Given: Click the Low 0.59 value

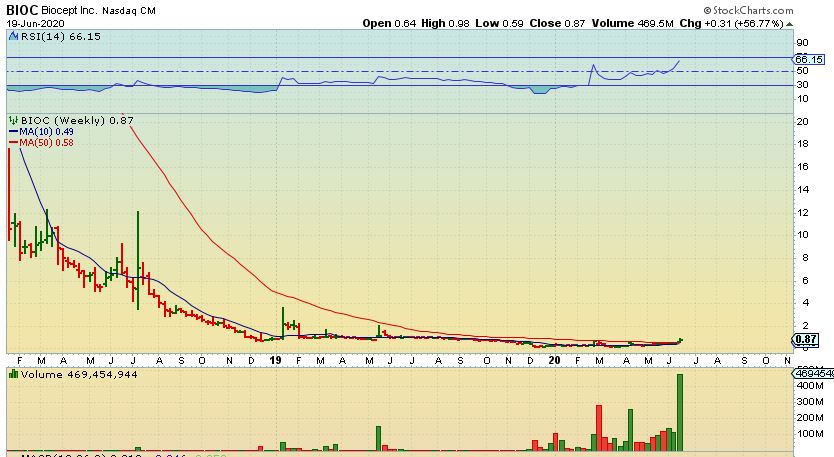Looking at the screenshot, I should [499, 23].
